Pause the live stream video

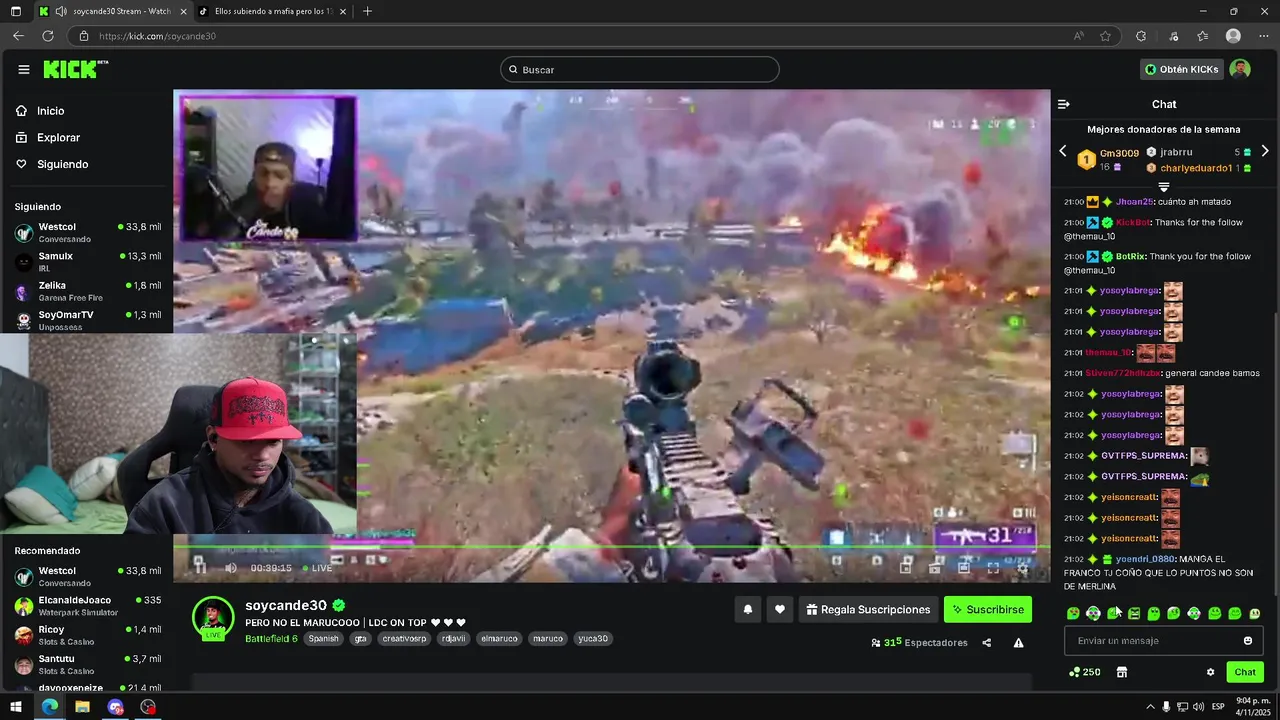pyautogui.click(x=199, y=567)
